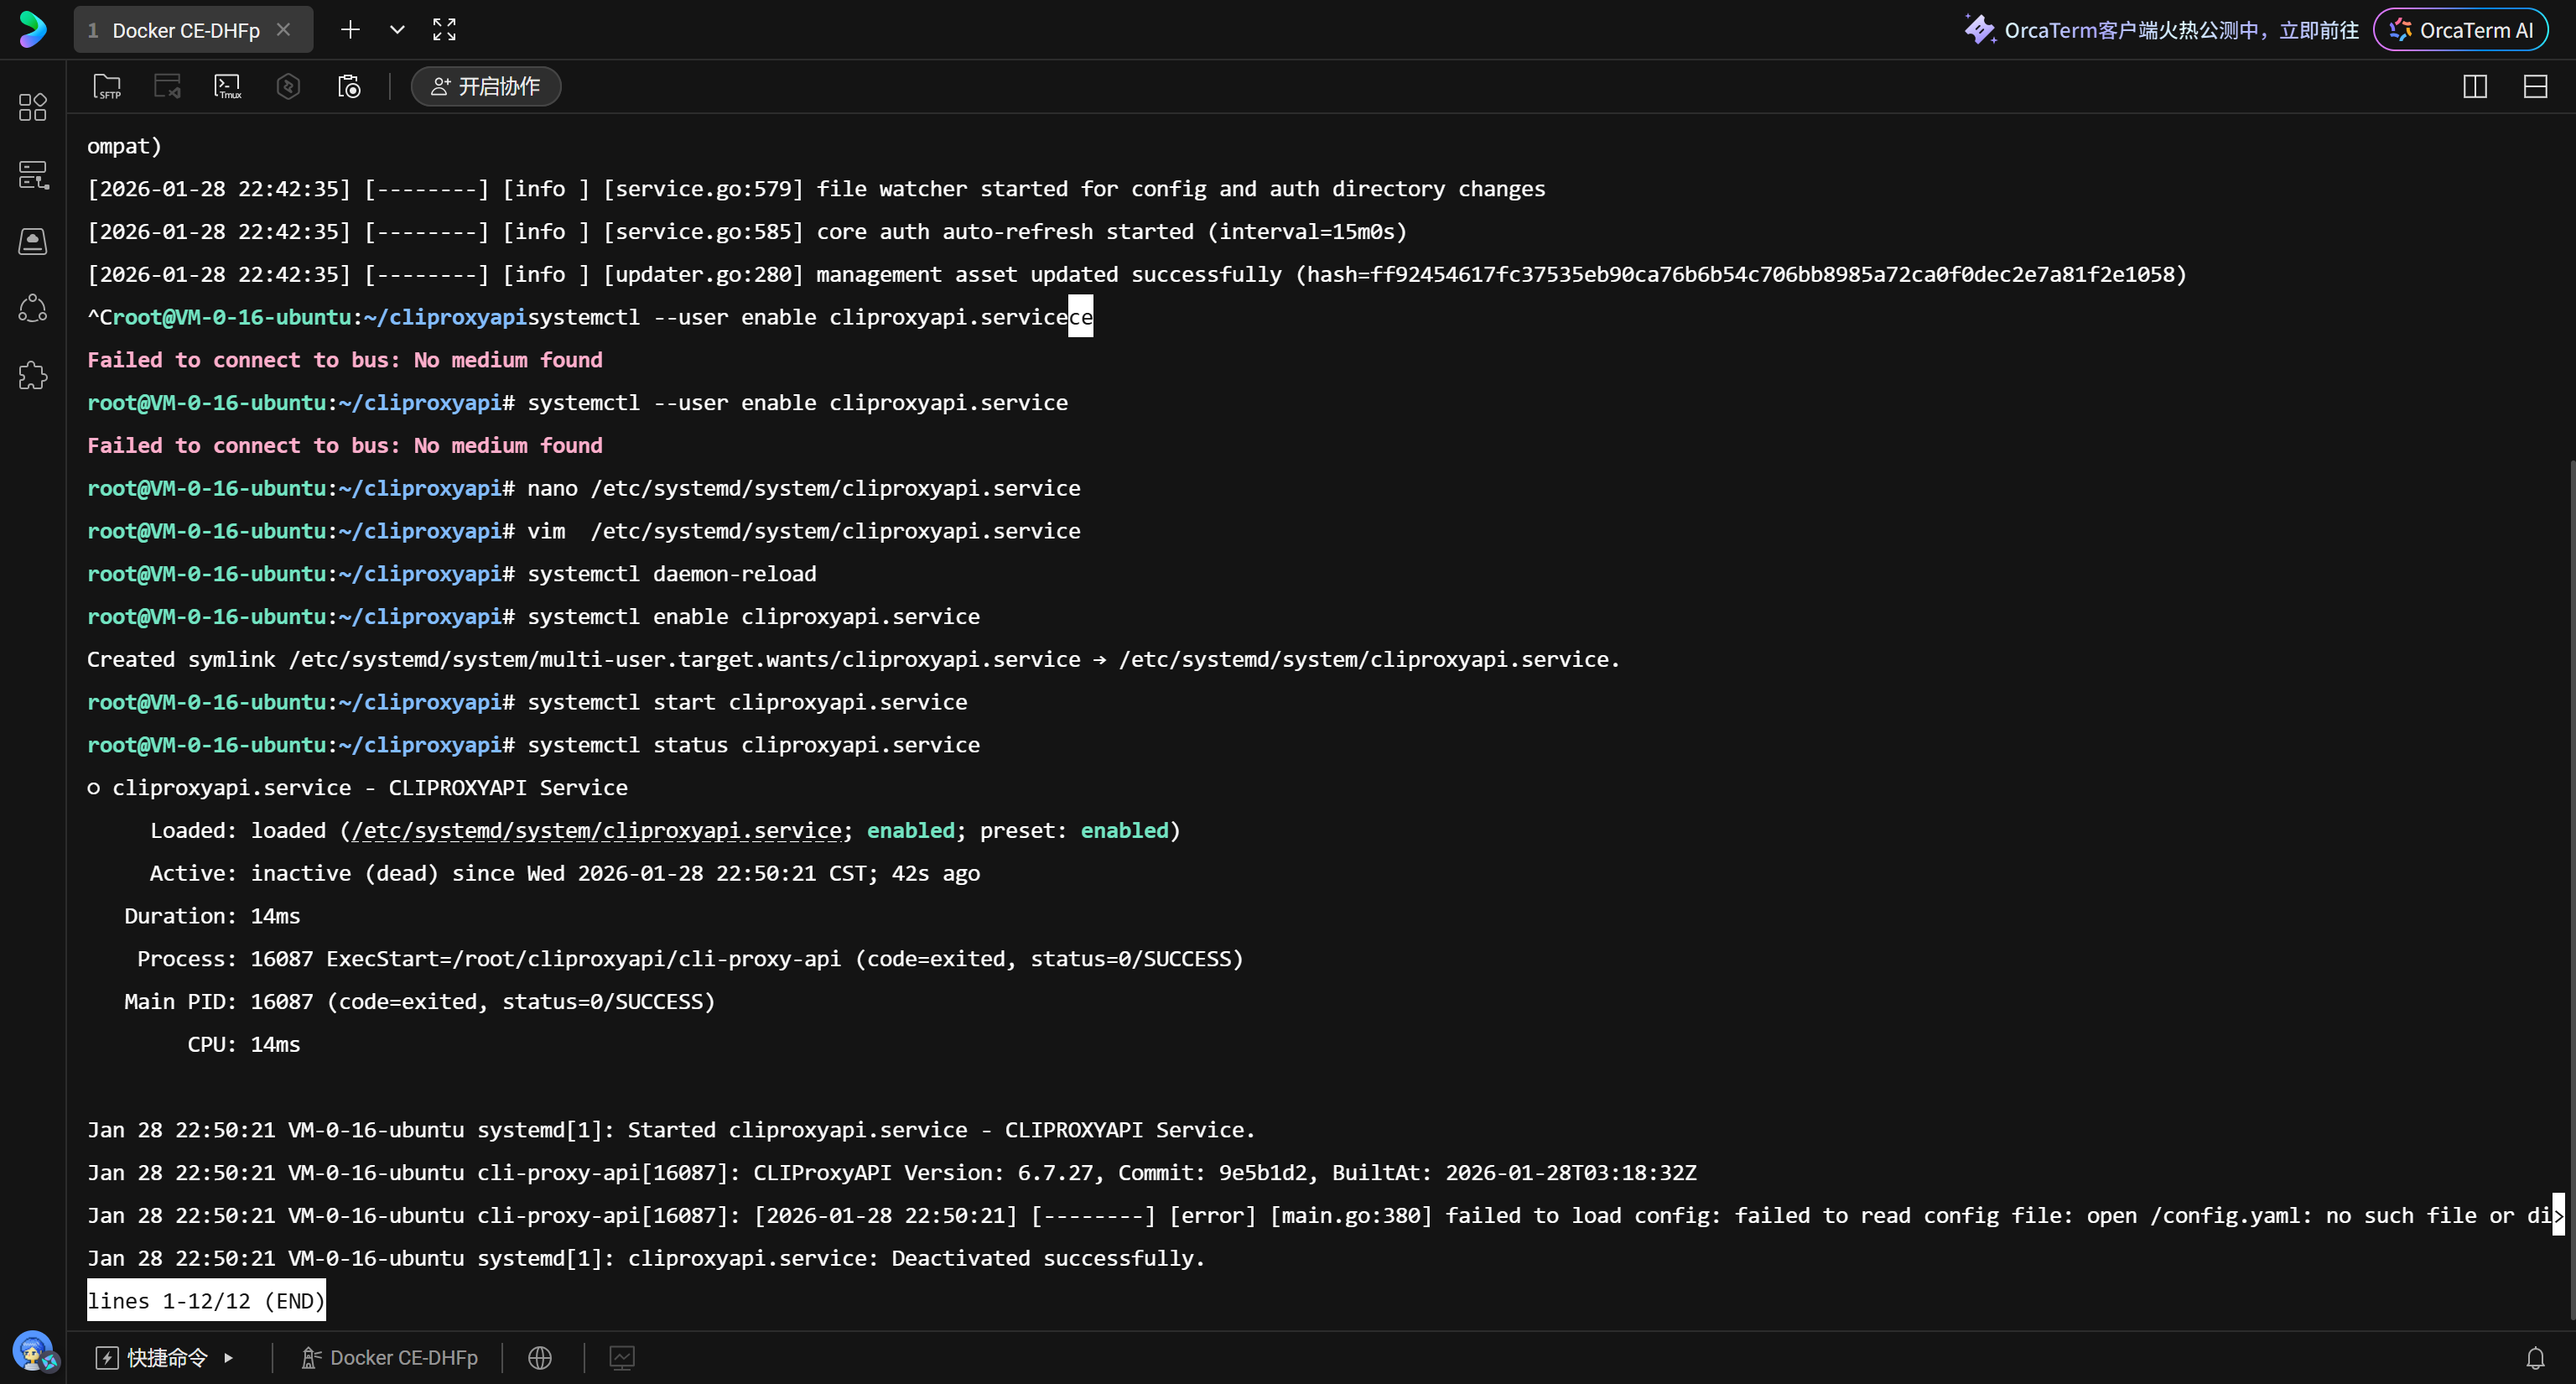Open the performance monitor icon in status bar

coord(622,1357)
